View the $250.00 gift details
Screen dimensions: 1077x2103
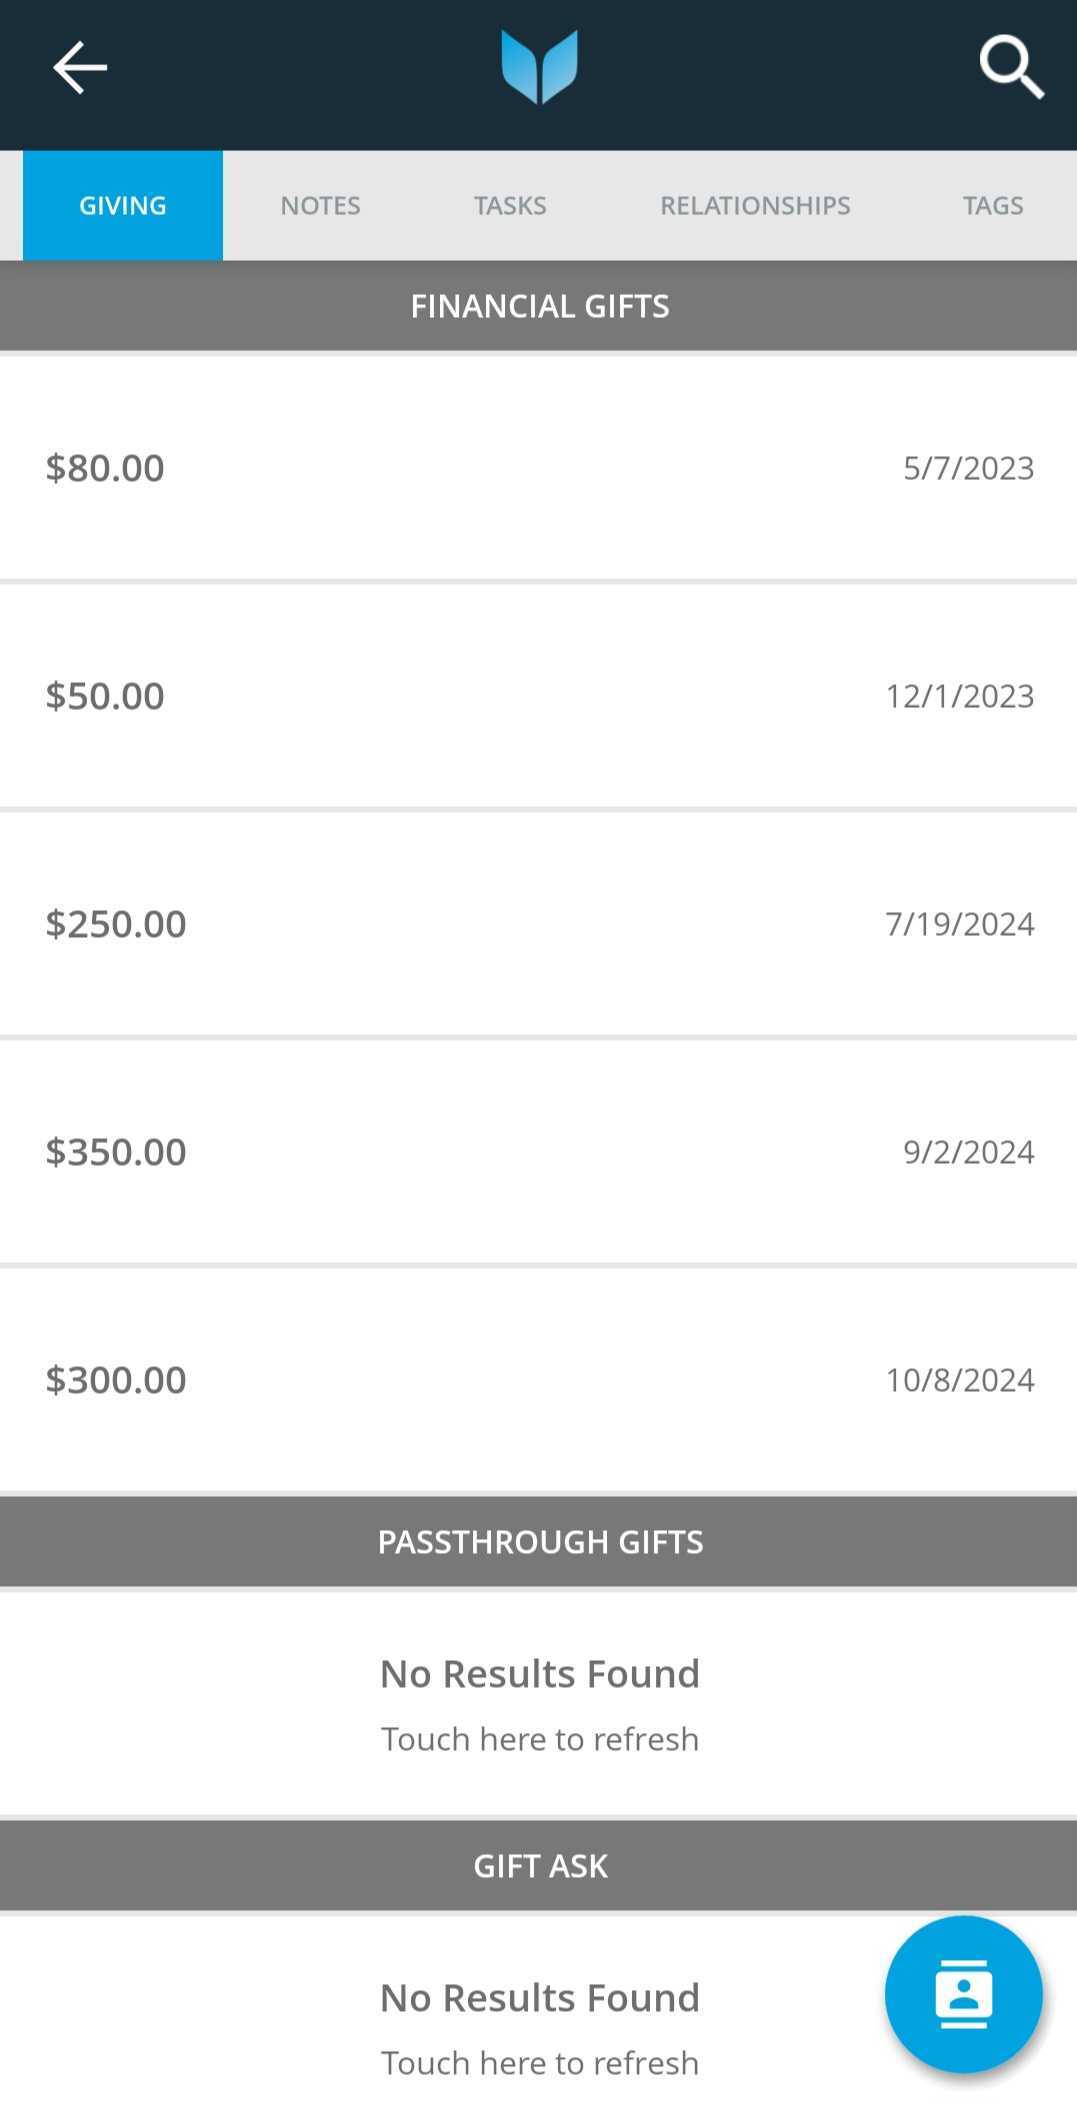point(538,923)
